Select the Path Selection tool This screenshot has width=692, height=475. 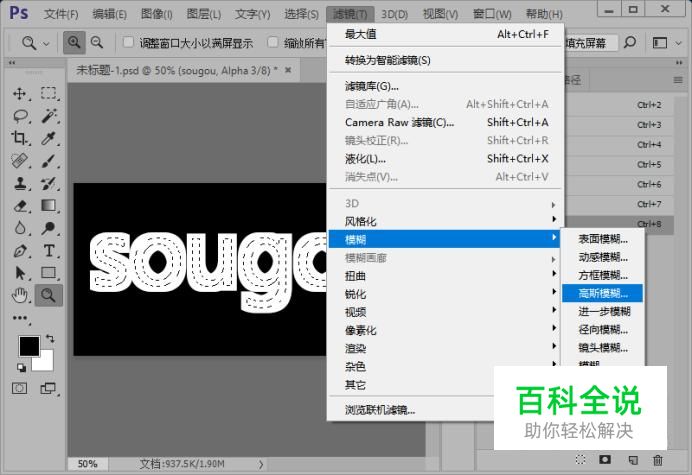(20, 273)
